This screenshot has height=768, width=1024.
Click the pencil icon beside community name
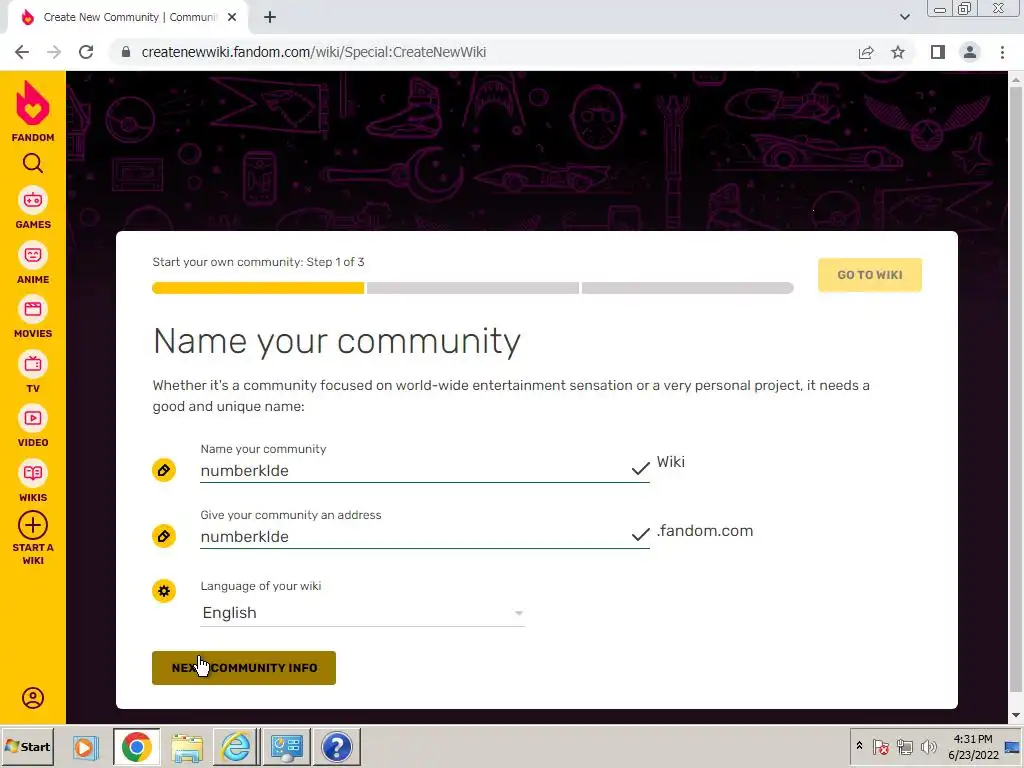click(x=164, y=470)
